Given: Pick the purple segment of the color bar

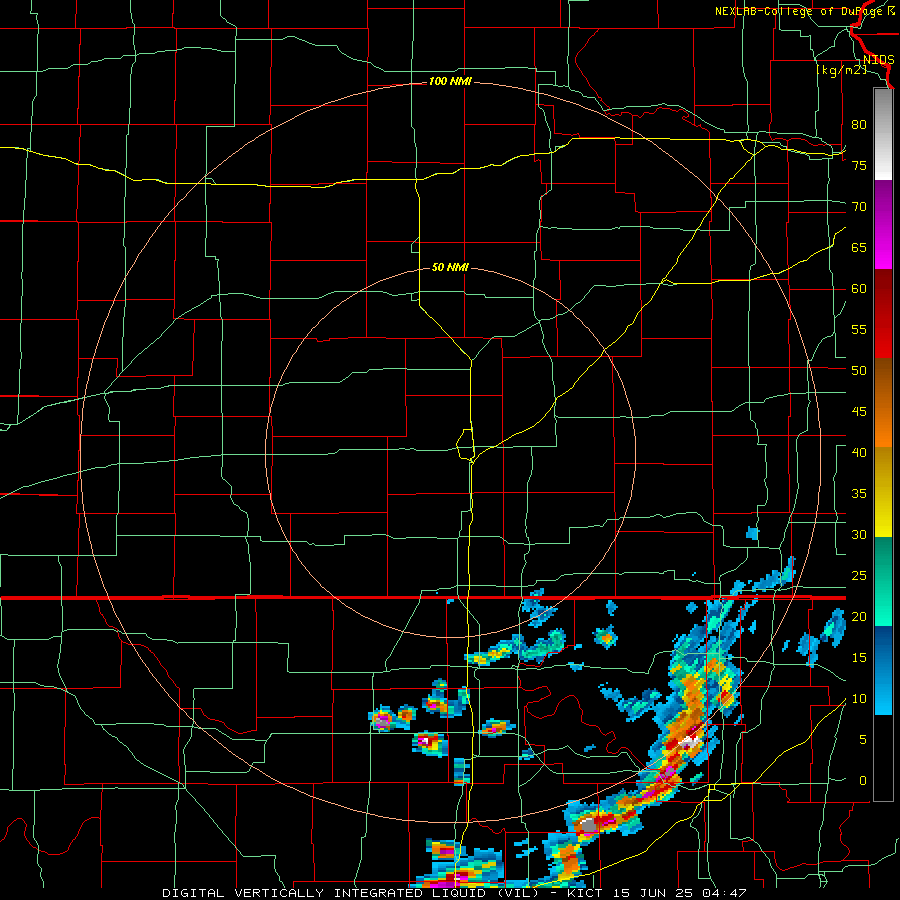Looking at the screenshot, I should [x=883, y=224].
